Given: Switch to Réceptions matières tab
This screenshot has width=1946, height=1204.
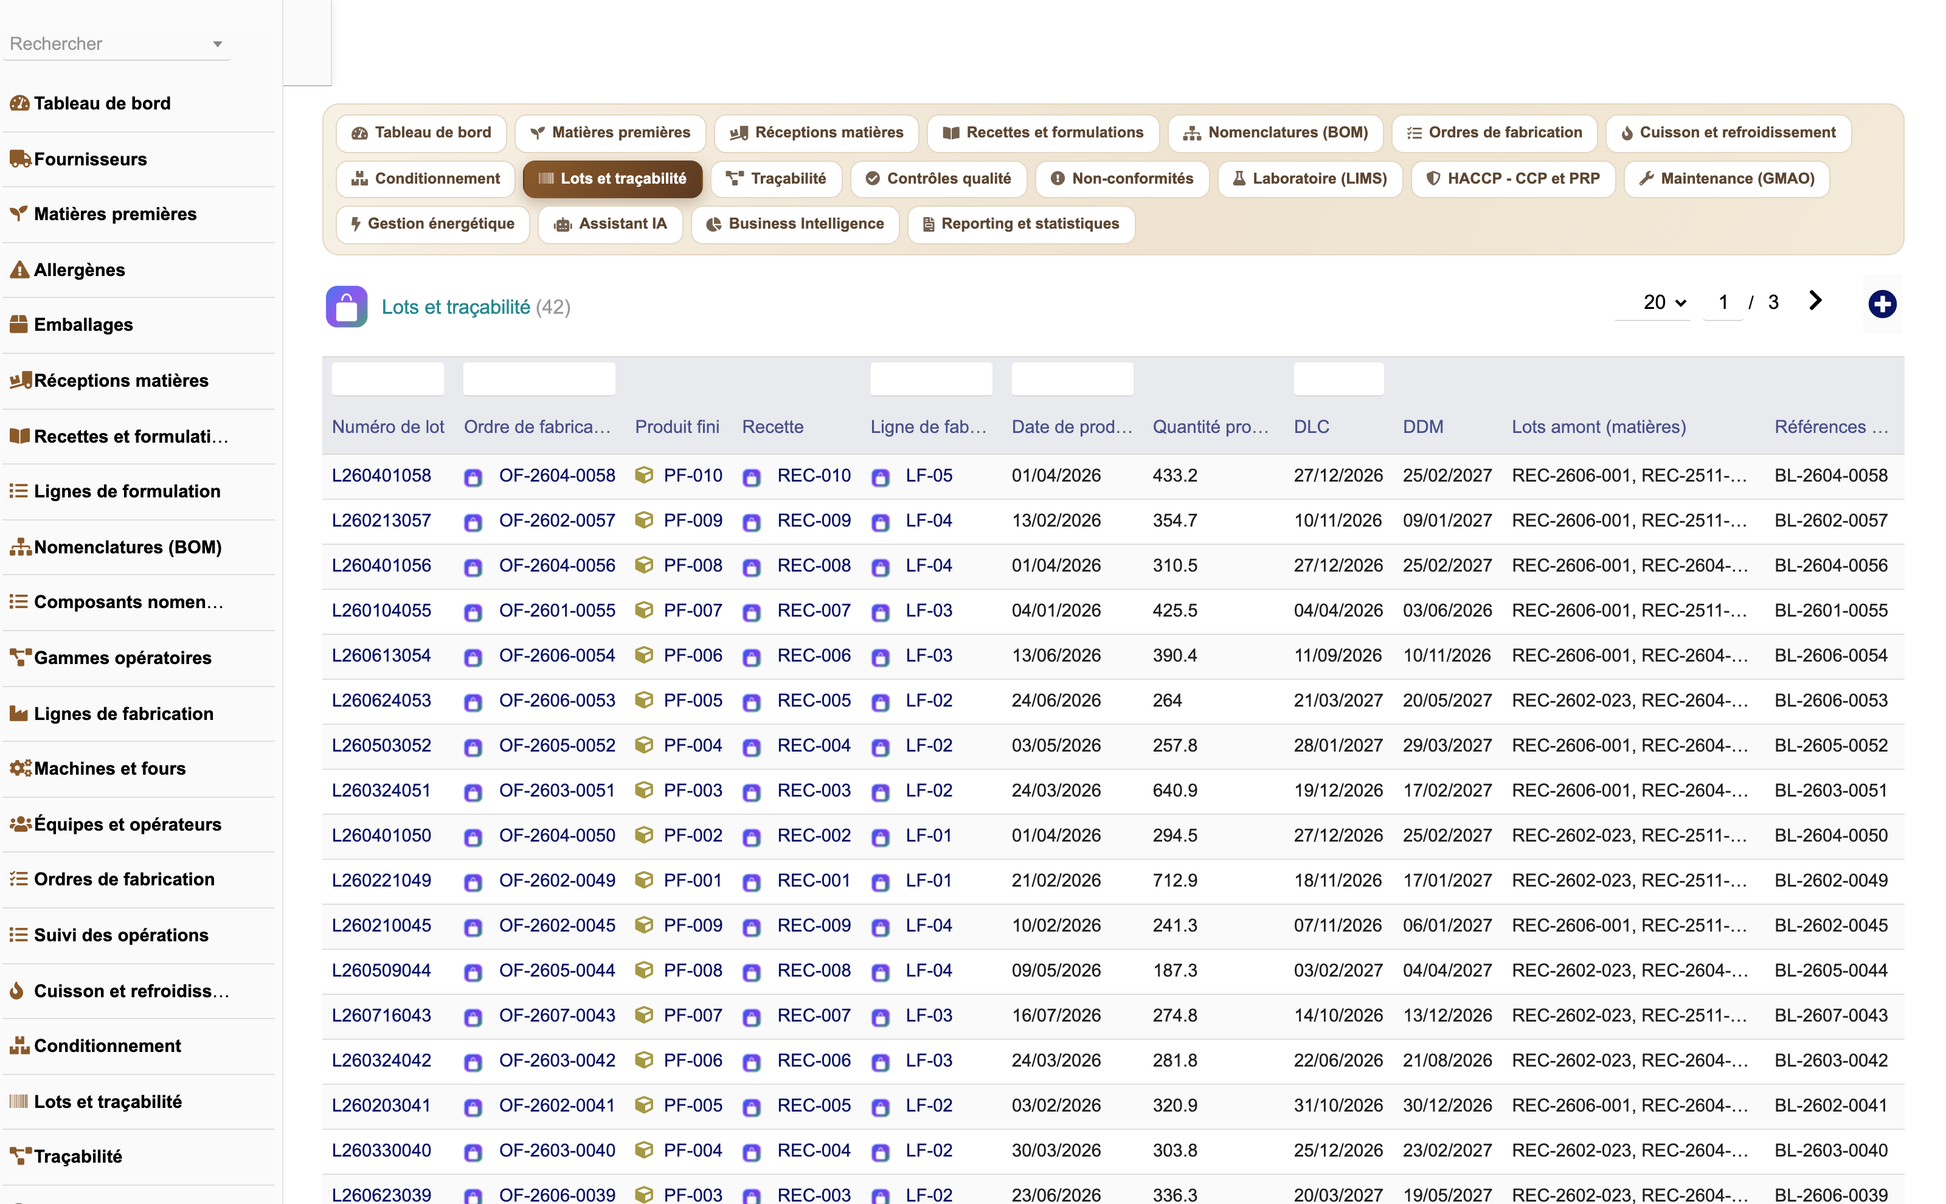Looking at the screenshot, I should tap(816, 133).
